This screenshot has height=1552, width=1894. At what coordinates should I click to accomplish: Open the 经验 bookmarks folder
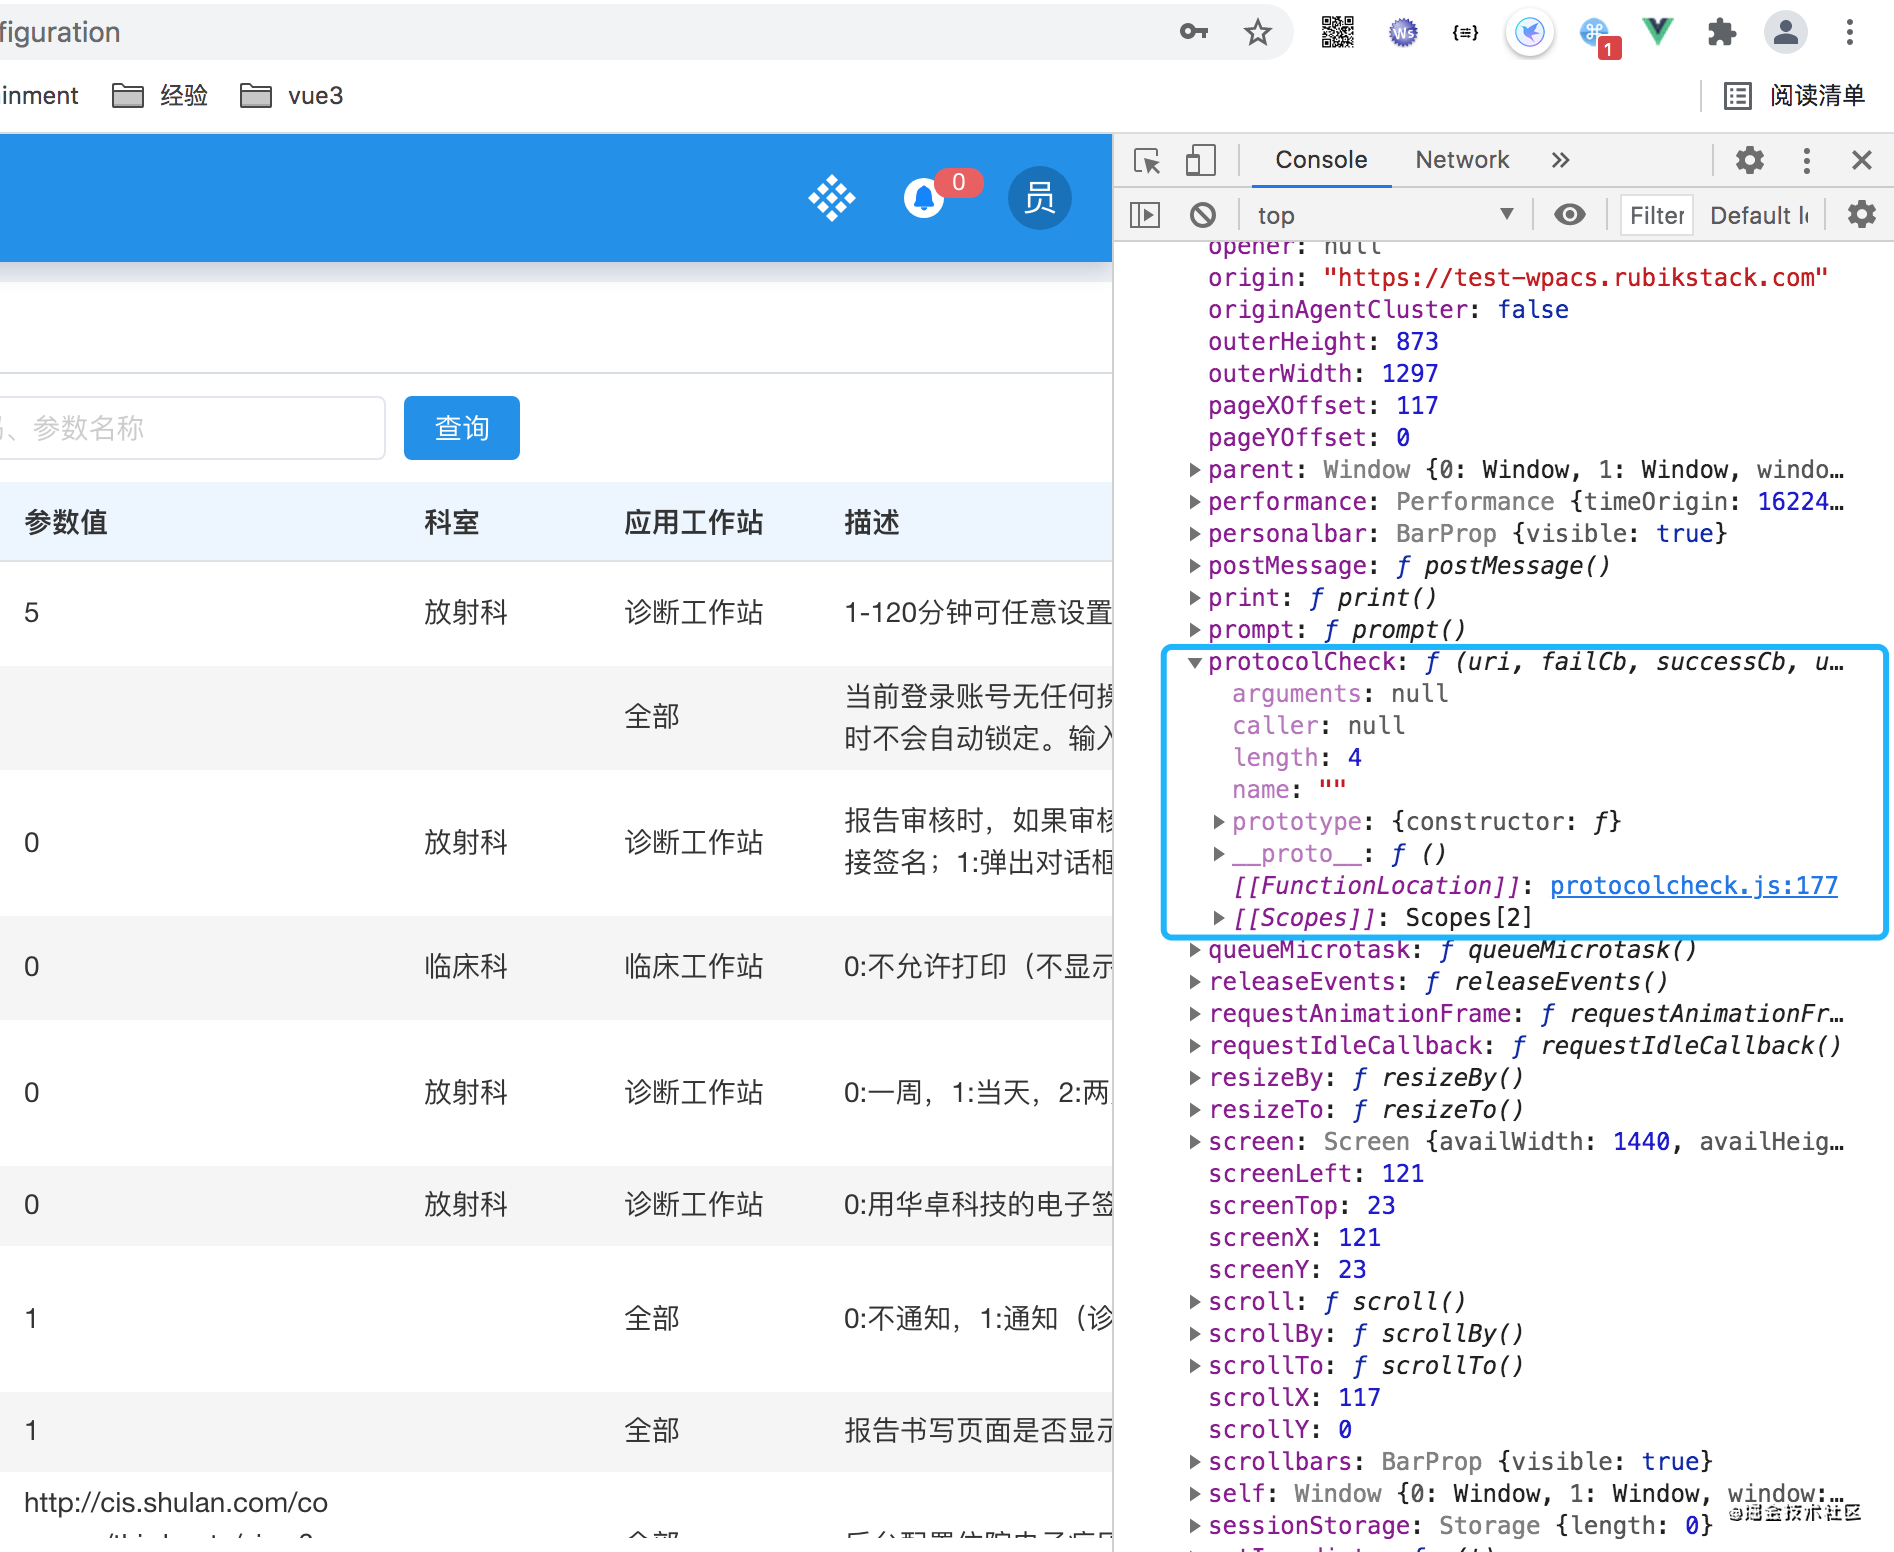click(x=160, y=96)
